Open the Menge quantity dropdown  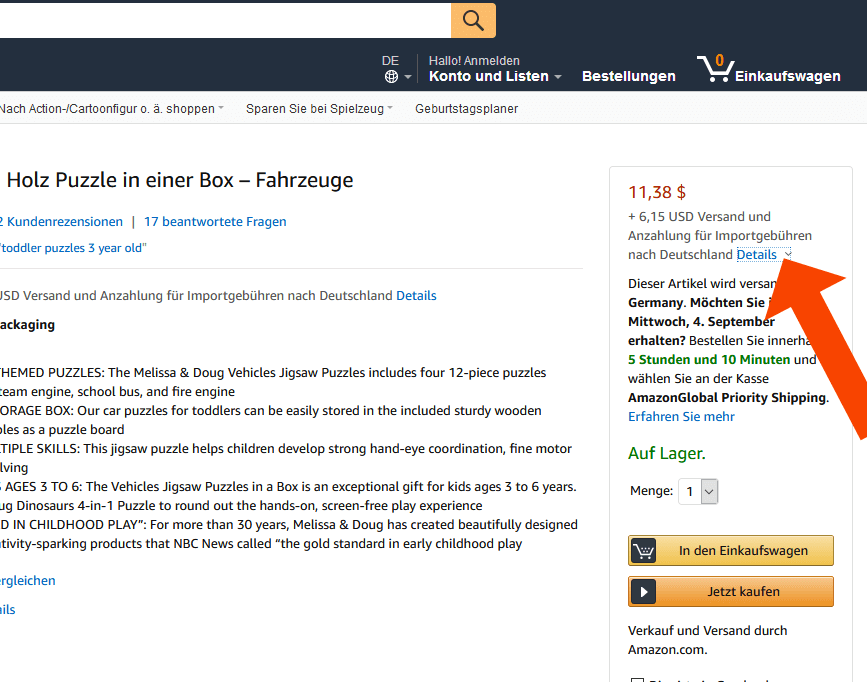pos(699,491)
